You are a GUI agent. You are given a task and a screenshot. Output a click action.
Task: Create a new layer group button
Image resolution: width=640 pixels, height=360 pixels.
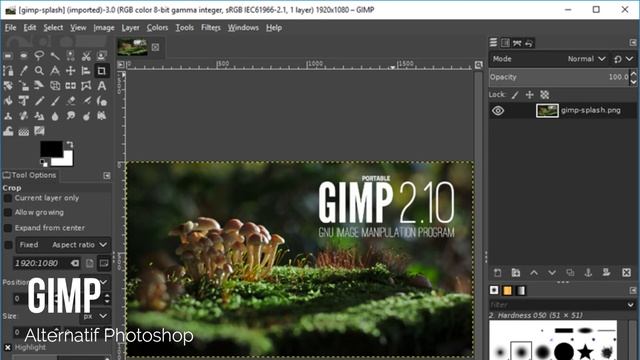coord(516,273)
